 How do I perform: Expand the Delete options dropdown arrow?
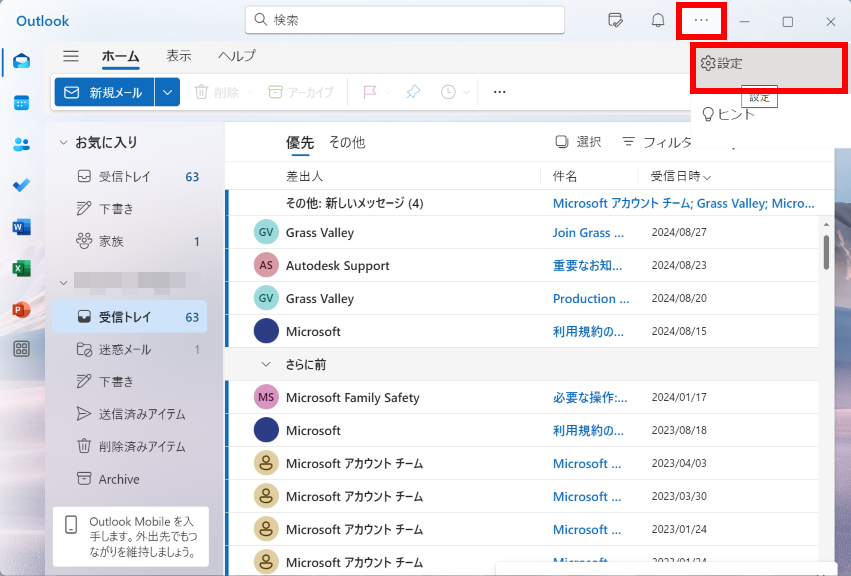[x=250, y=92]
